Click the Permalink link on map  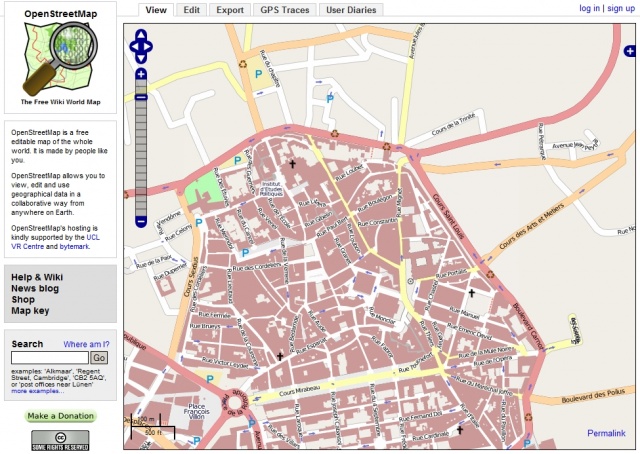(606, 433)
